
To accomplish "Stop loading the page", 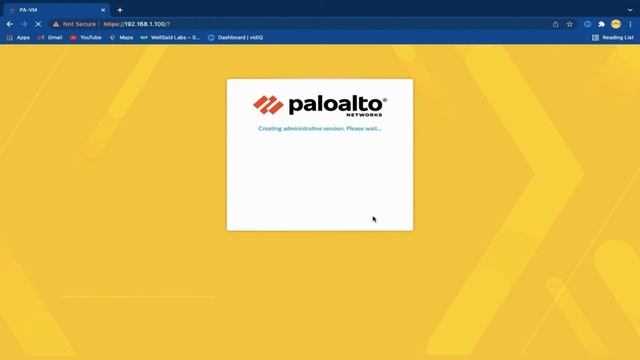I will click(x=38, y=24).
